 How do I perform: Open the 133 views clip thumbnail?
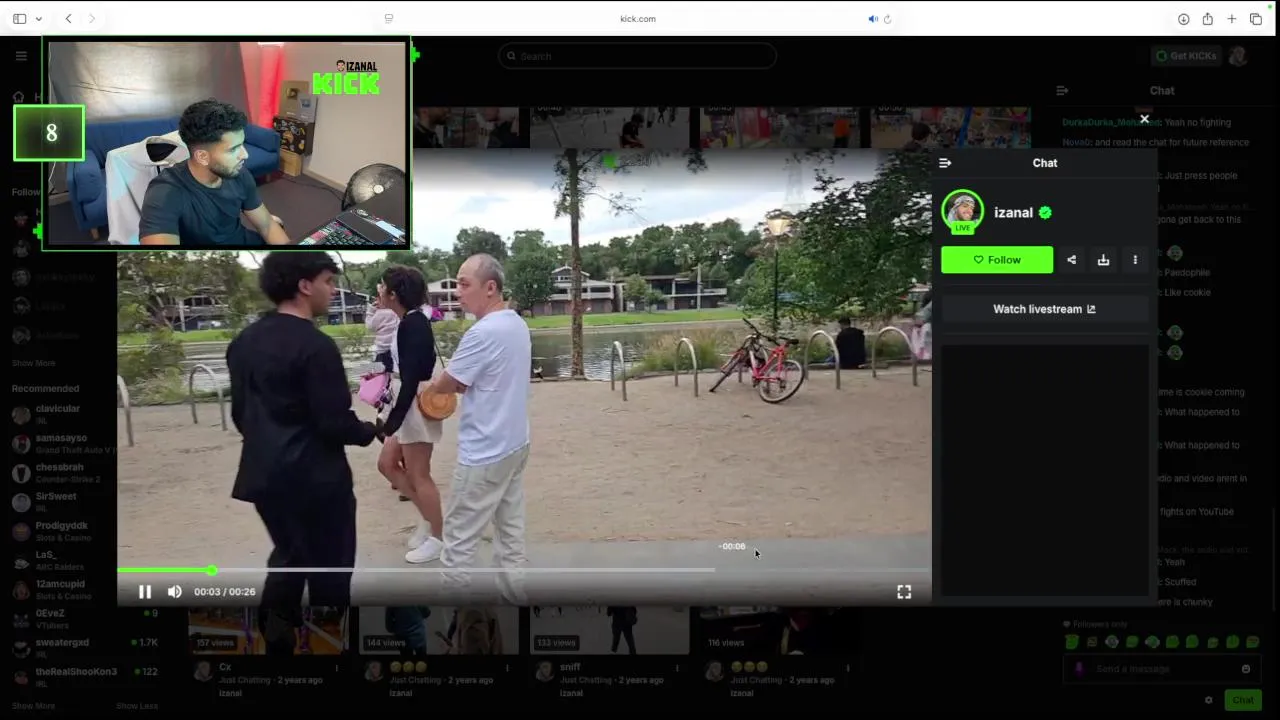(x=609, y=628)
